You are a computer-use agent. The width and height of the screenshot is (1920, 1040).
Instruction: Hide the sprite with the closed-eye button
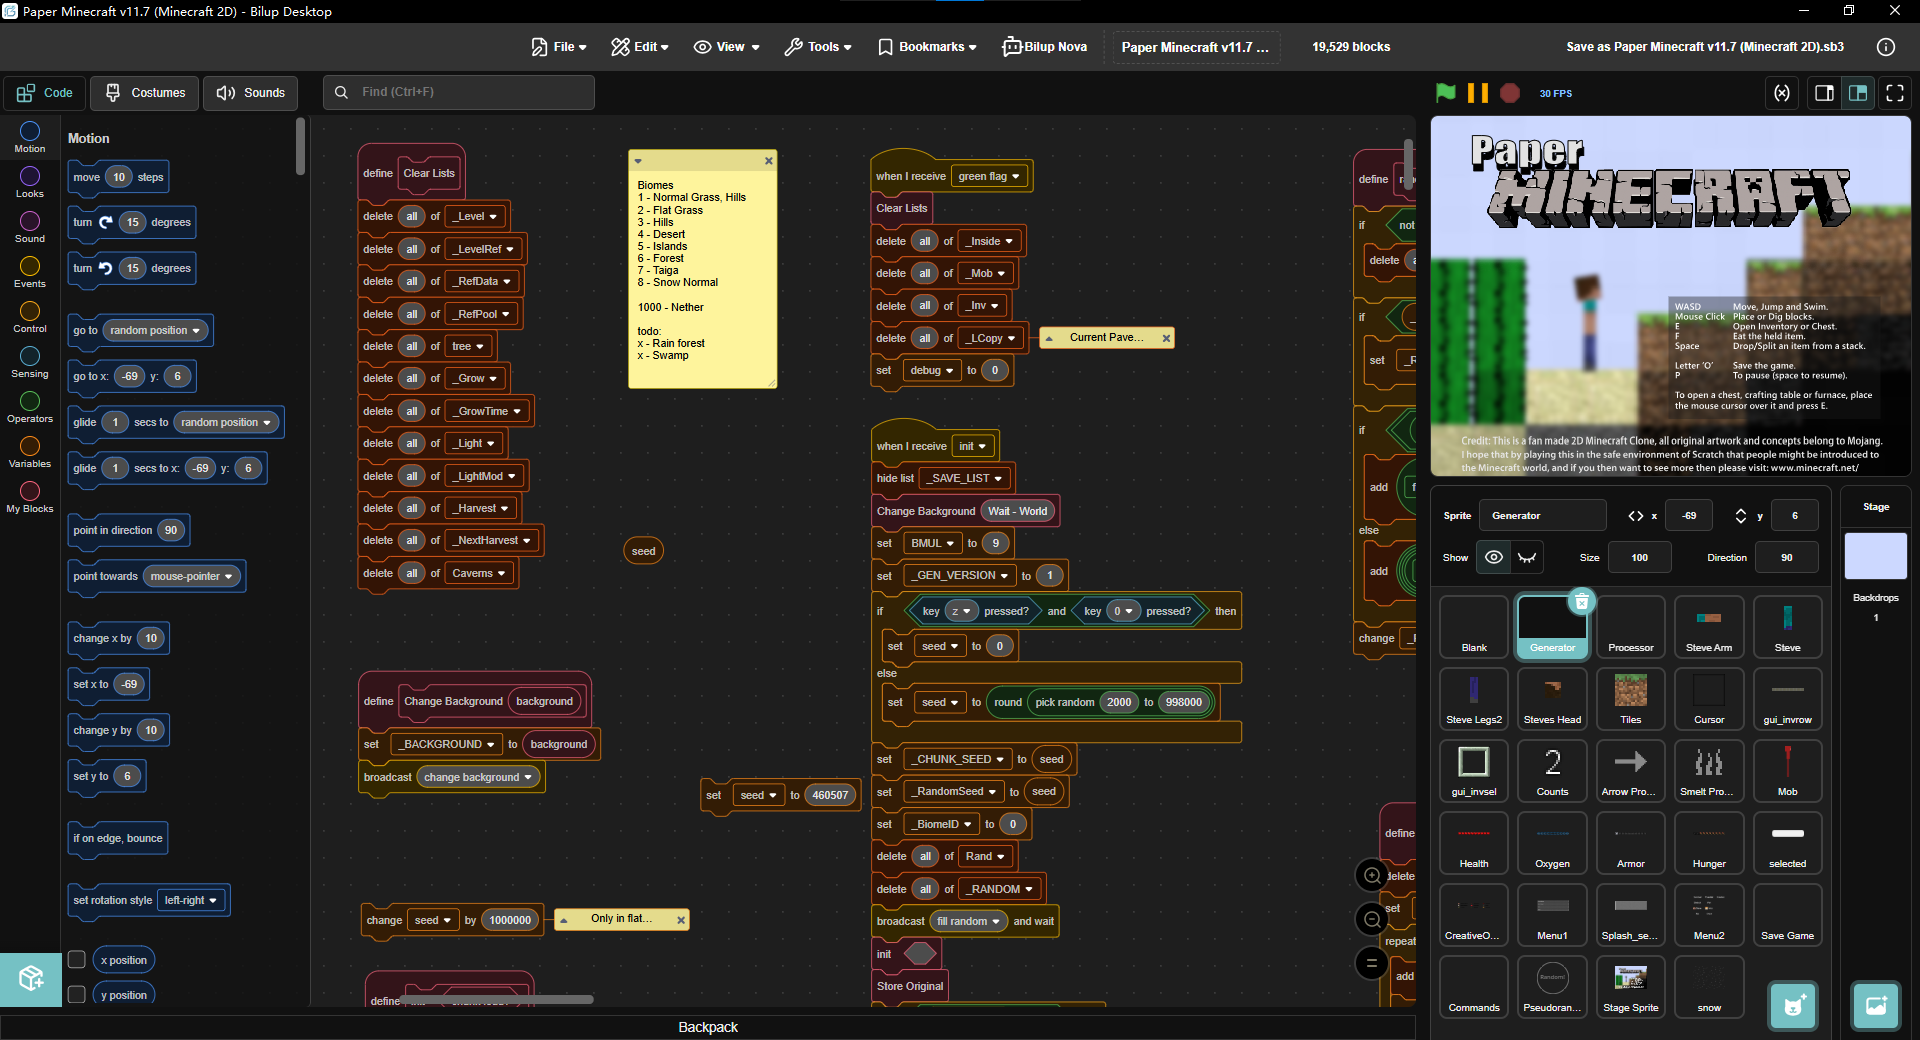pyautogui.click(x=1527, y=557)
